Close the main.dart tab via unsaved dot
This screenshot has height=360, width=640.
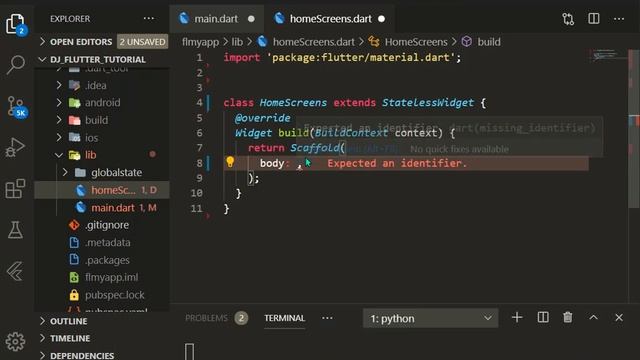click(x=251, y=19)
